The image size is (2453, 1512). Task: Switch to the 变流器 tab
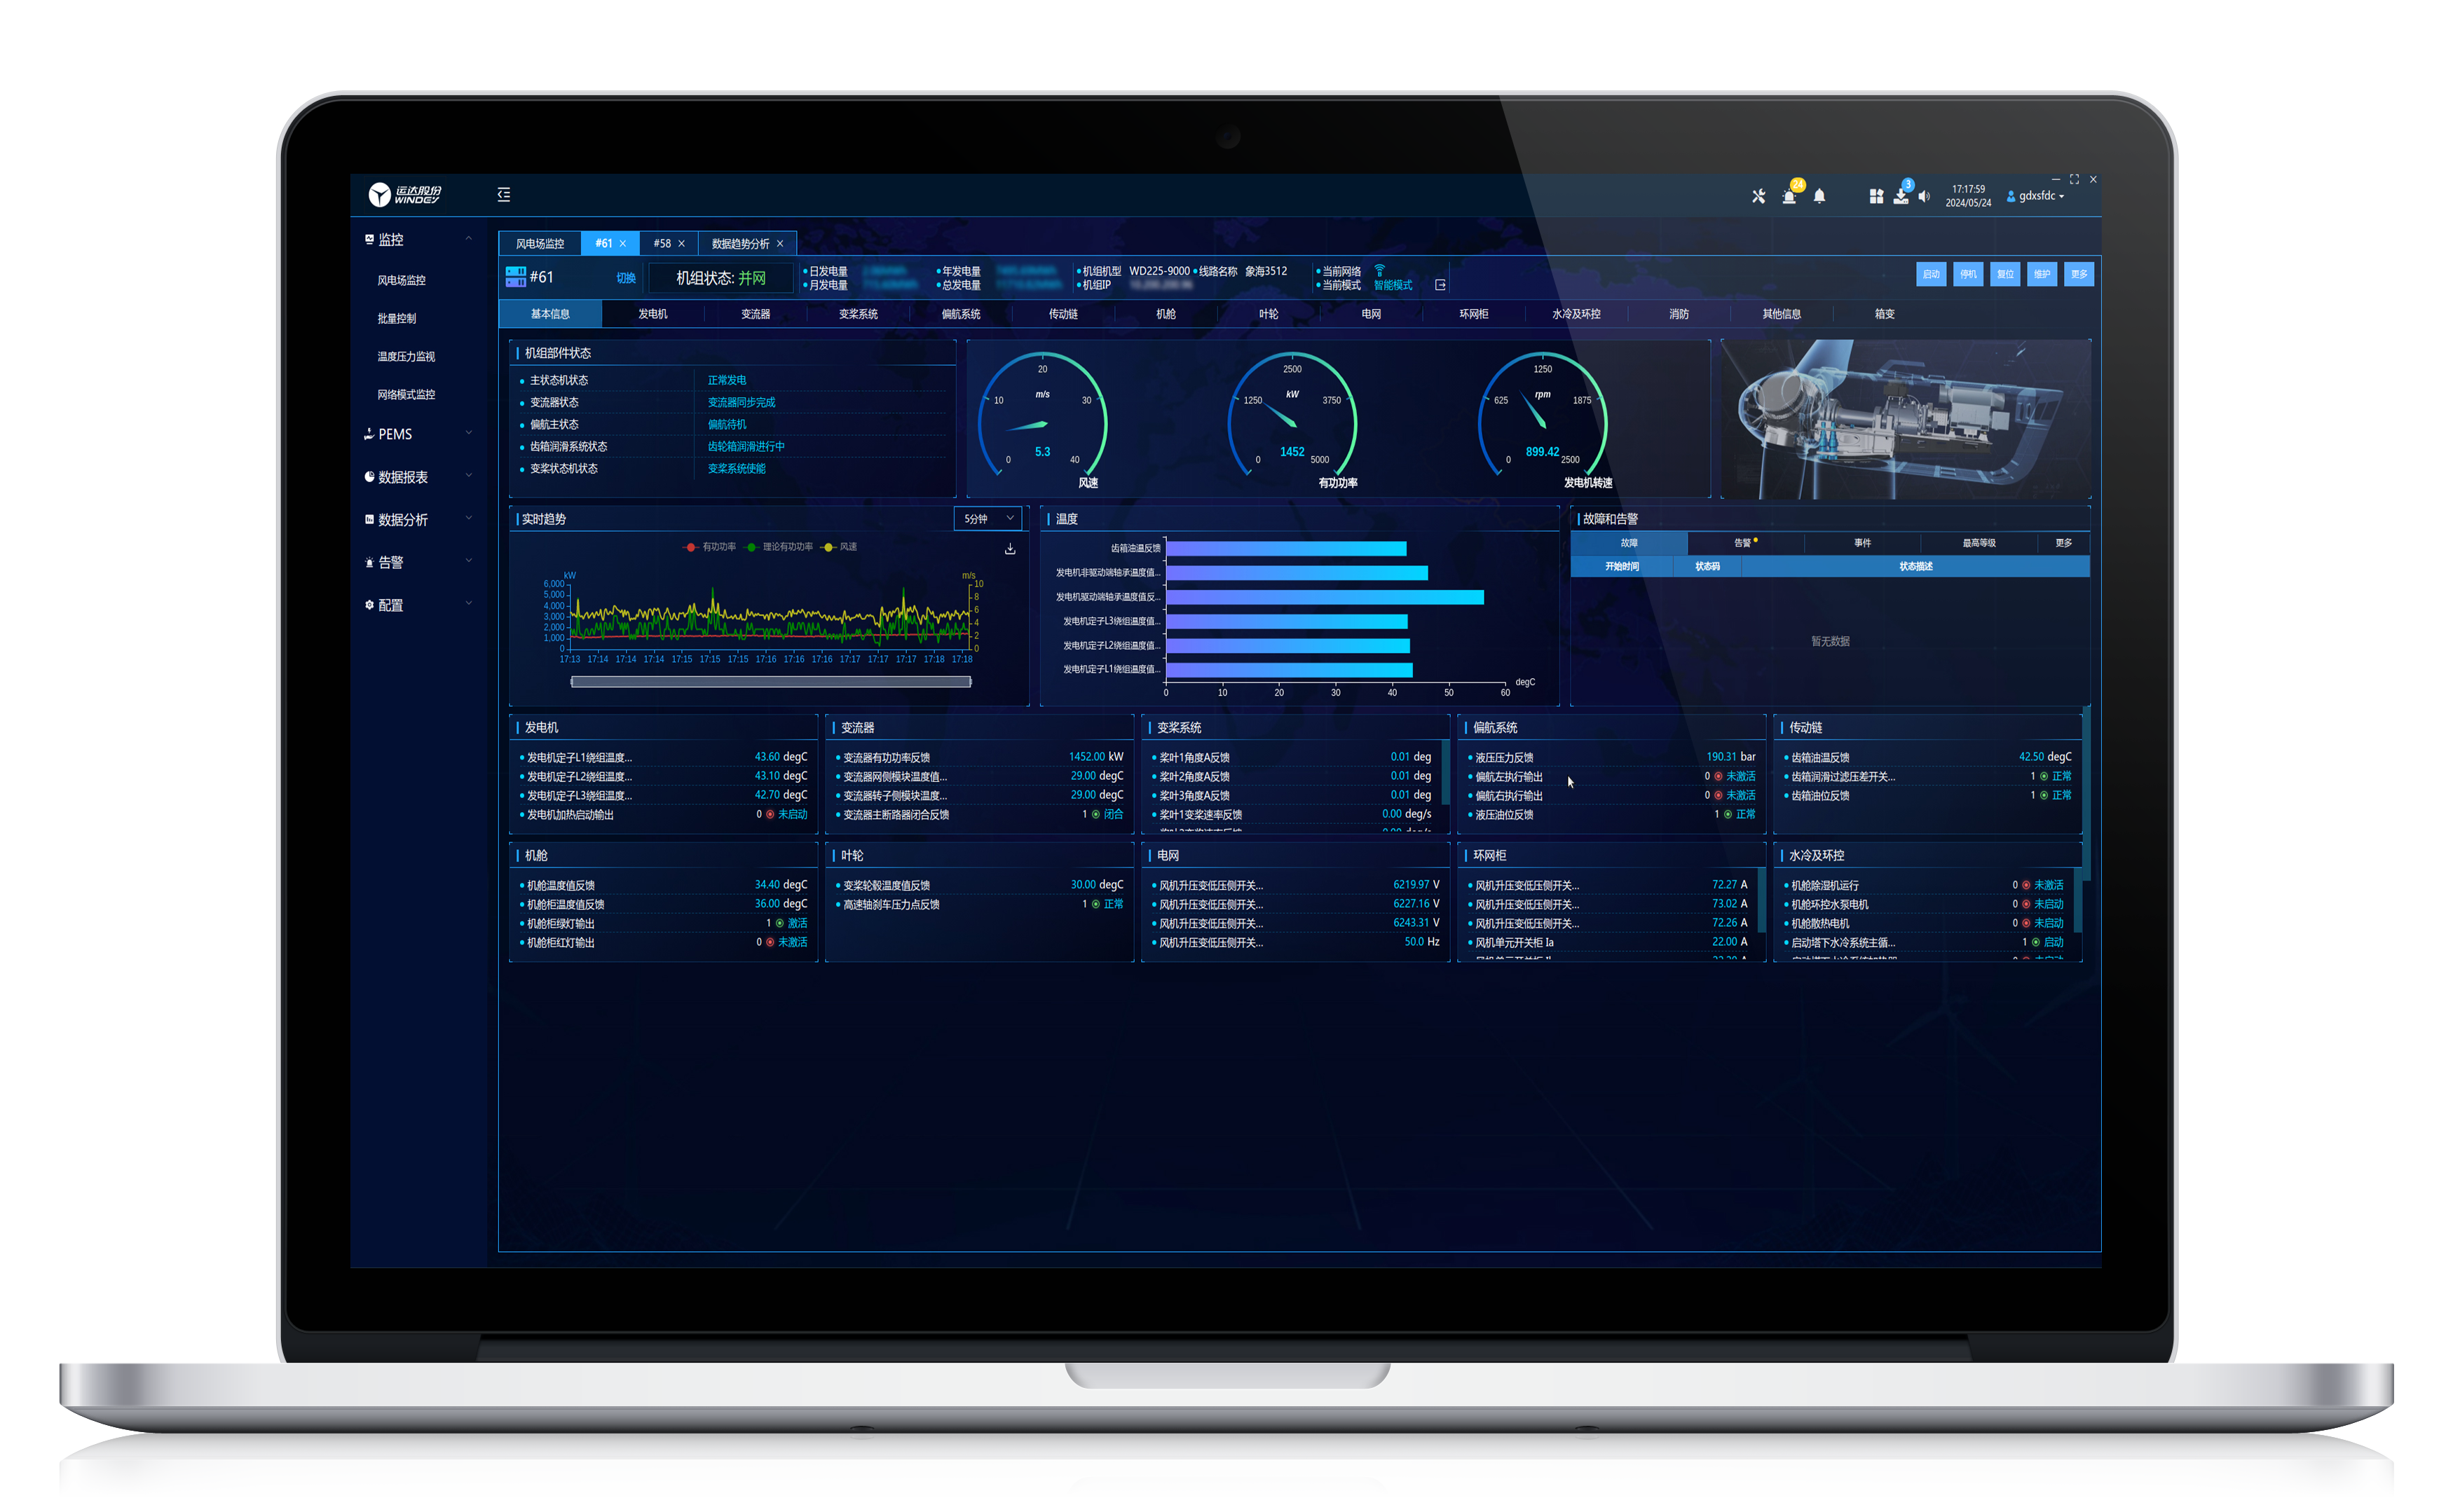point(755,314)
